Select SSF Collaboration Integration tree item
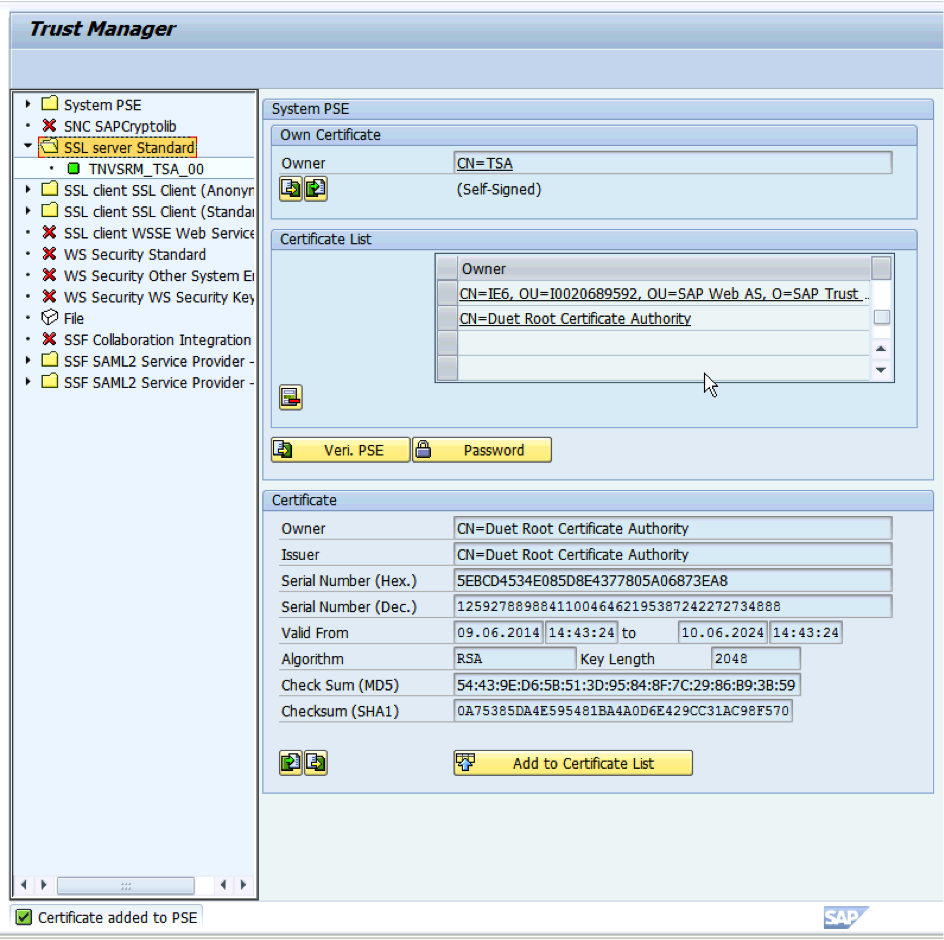The width and height of the screenshot is (944, 940). (x=158, y=340)
